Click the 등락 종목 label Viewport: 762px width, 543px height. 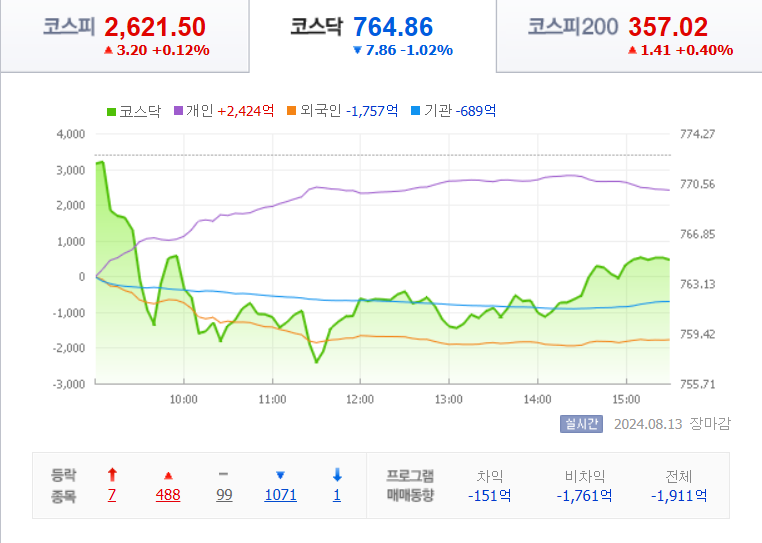(x=64, y=485)
